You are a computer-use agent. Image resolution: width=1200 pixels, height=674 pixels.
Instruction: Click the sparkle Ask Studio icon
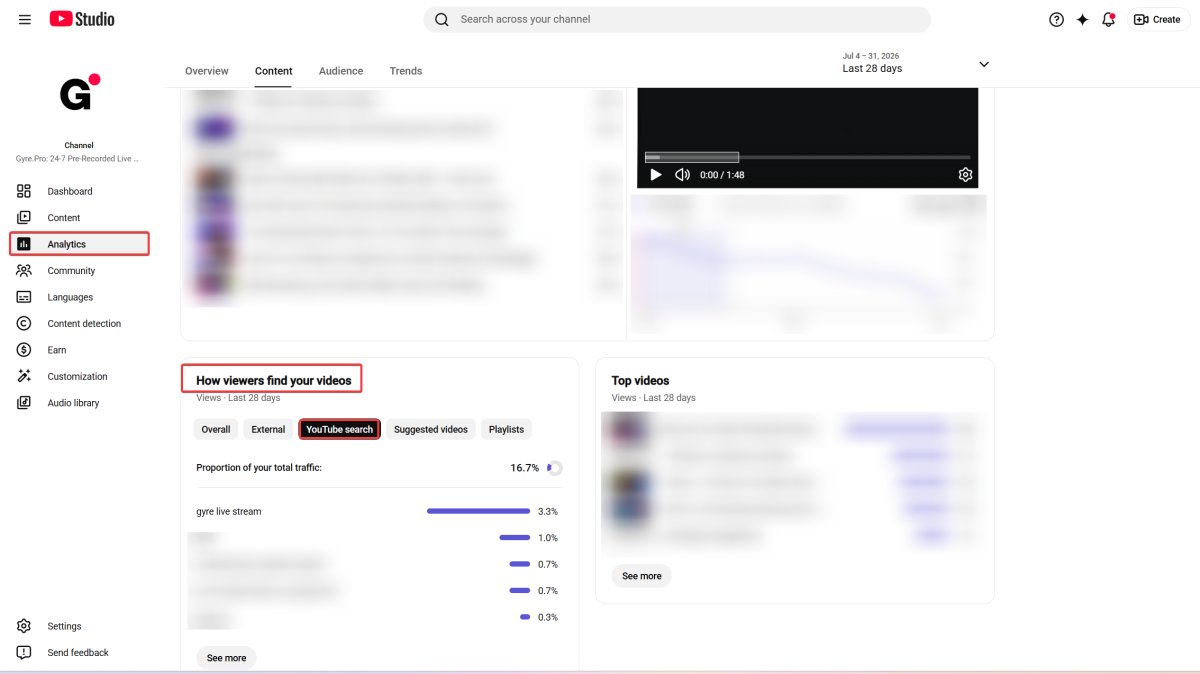(1082, 19)
